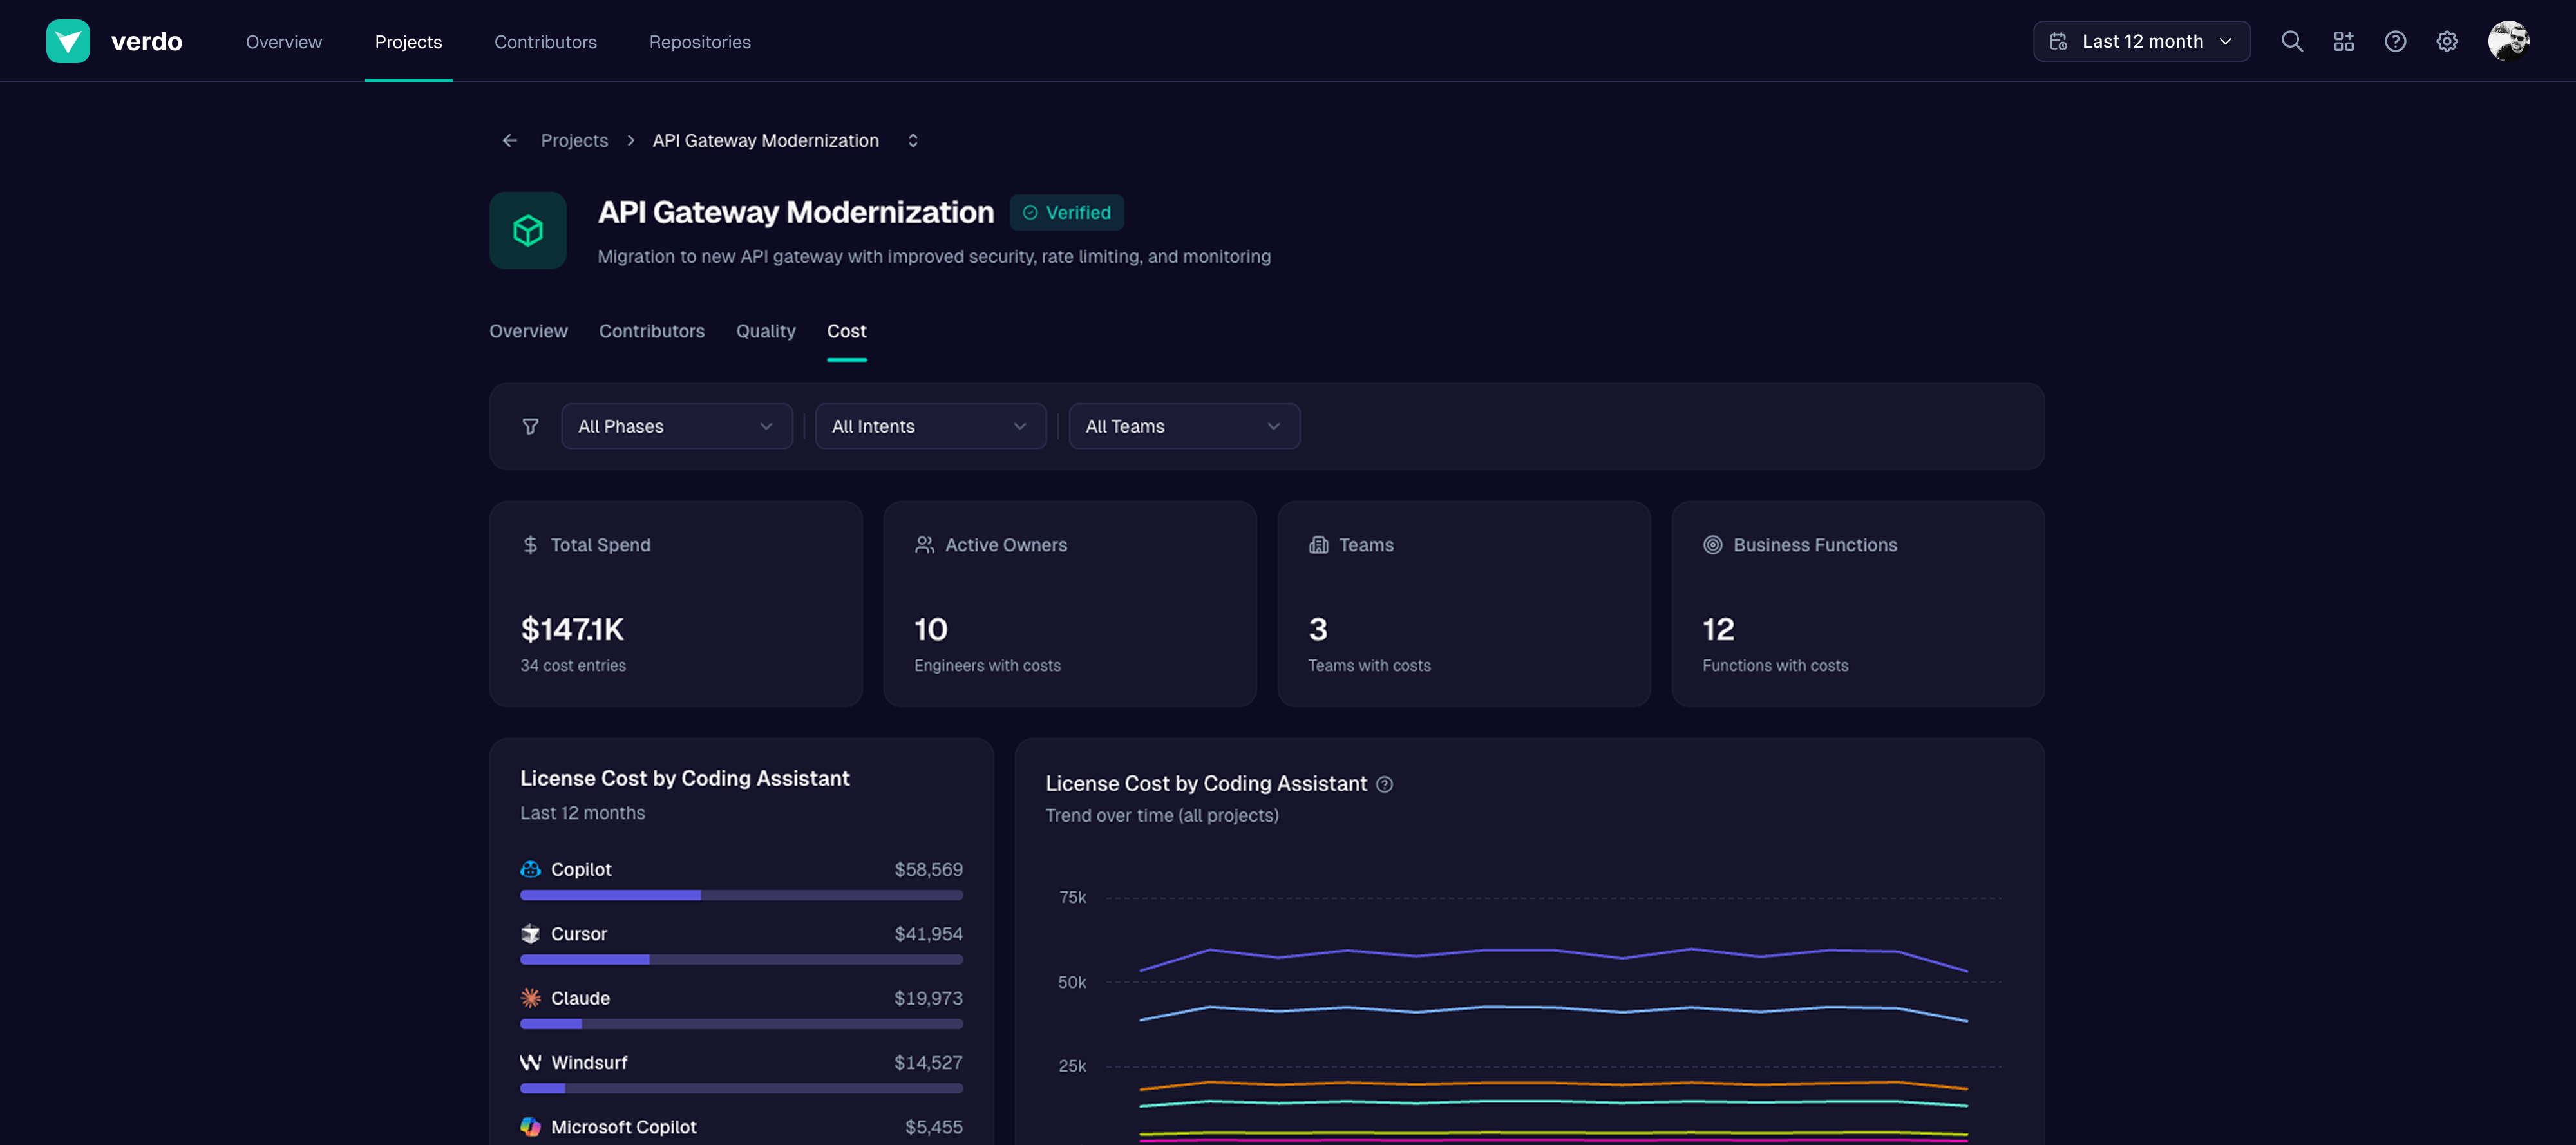This screenshot has width=2576, height=1145.
Task: Toggle the project switcher chevrons
Action: click(x=913, y=141)
